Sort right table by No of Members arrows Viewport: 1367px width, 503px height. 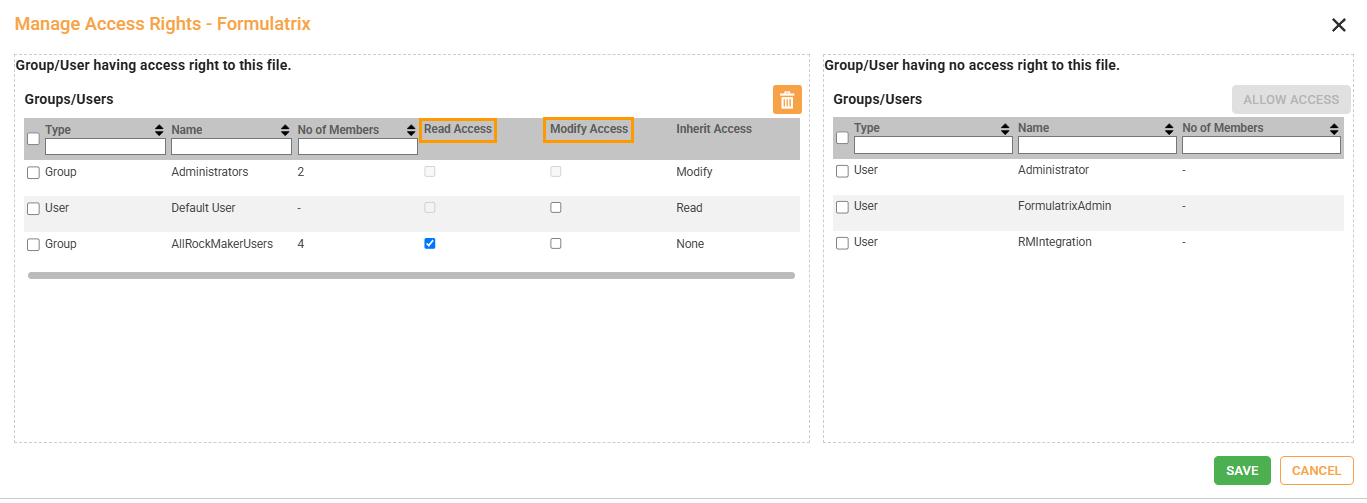(1334, 129)
